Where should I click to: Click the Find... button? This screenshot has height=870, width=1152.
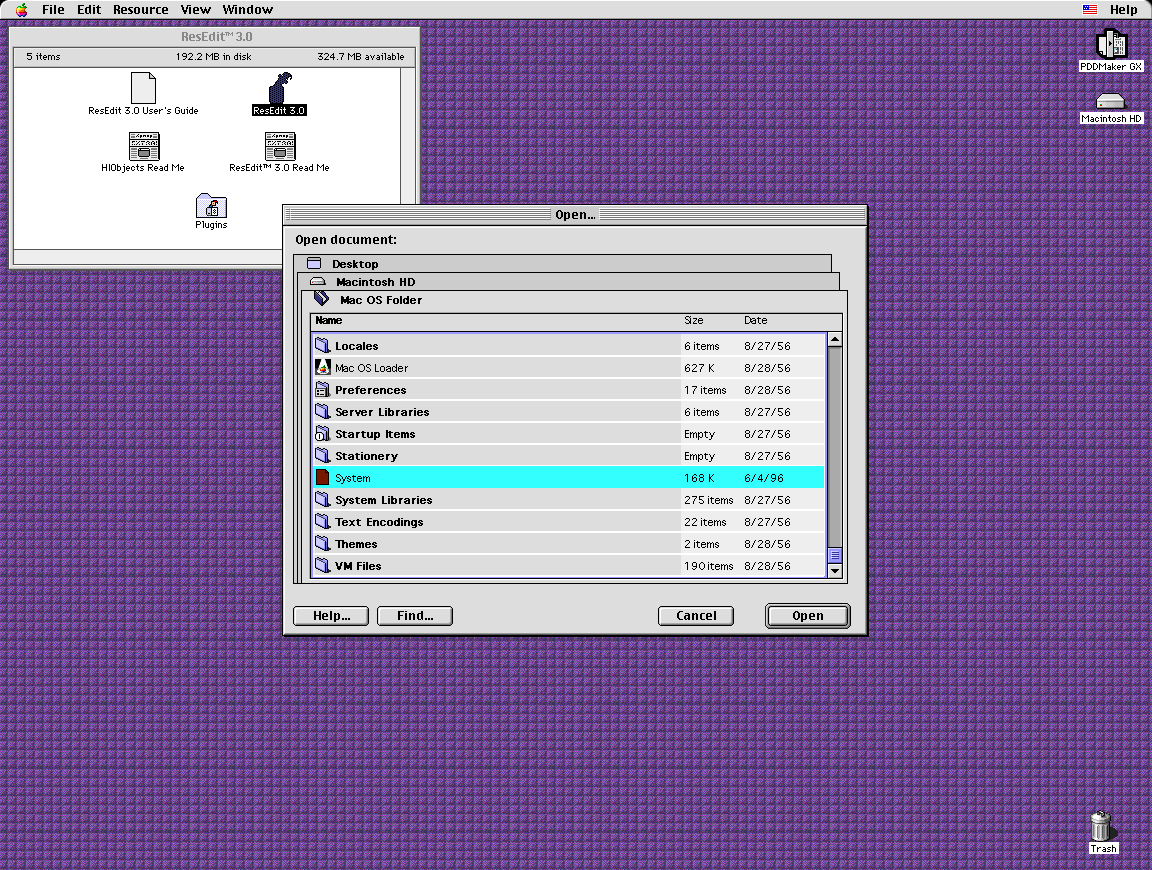click(x=415, y=616)
